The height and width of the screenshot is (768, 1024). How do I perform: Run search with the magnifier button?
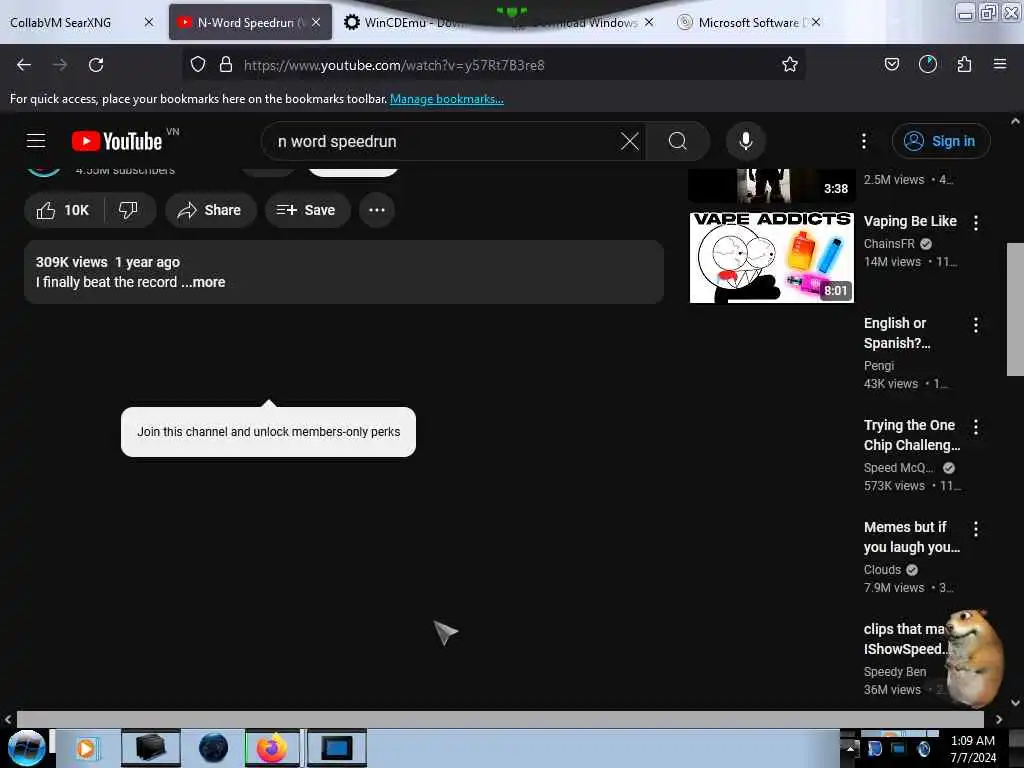677,141
